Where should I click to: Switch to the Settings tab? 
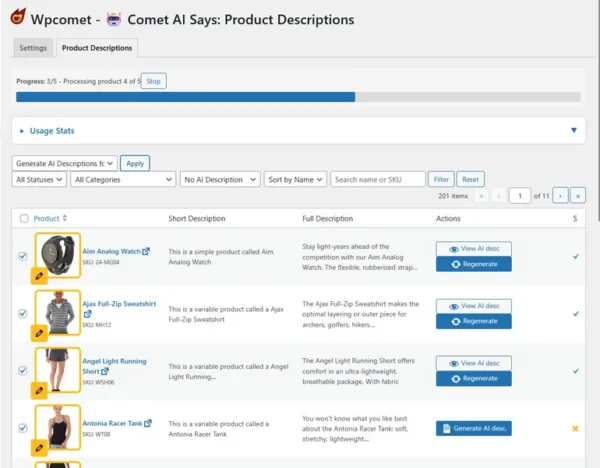tap(33, 47)
